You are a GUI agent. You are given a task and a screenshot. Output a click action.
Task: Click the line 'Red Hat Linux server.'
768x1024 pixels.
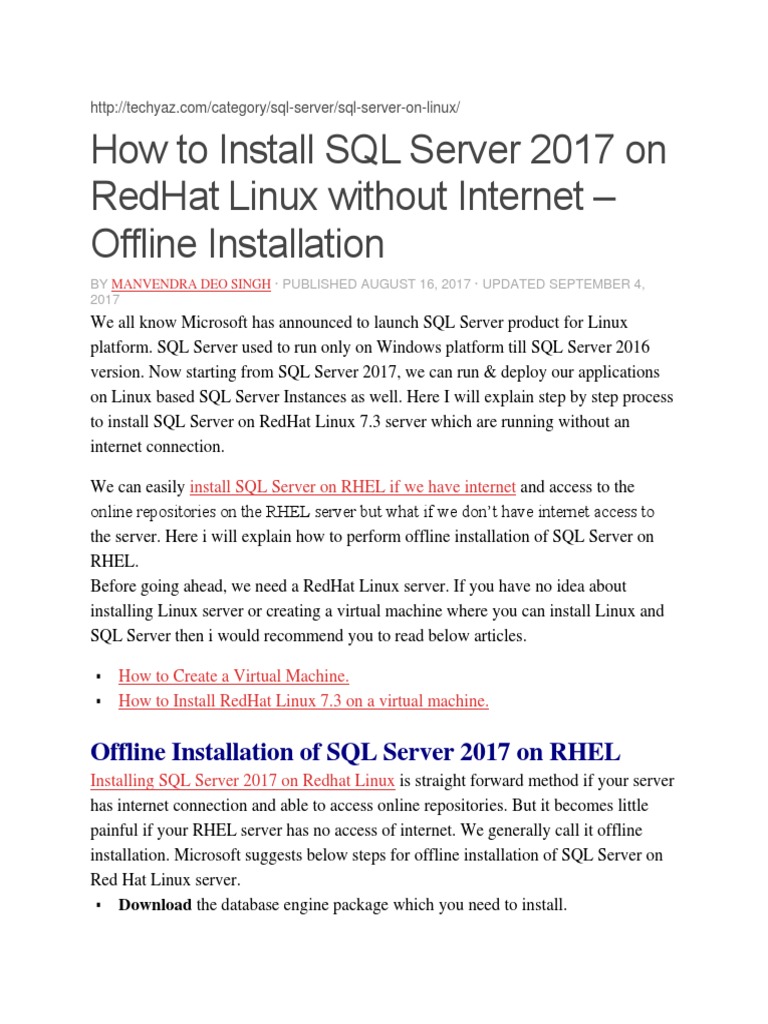coord(165,880)
